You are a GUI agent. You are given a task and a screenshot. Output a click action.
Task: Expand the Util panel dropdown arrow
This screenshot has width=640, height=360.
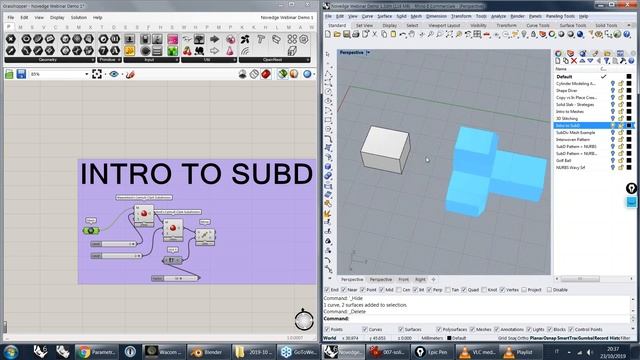(x=234, y=60)
